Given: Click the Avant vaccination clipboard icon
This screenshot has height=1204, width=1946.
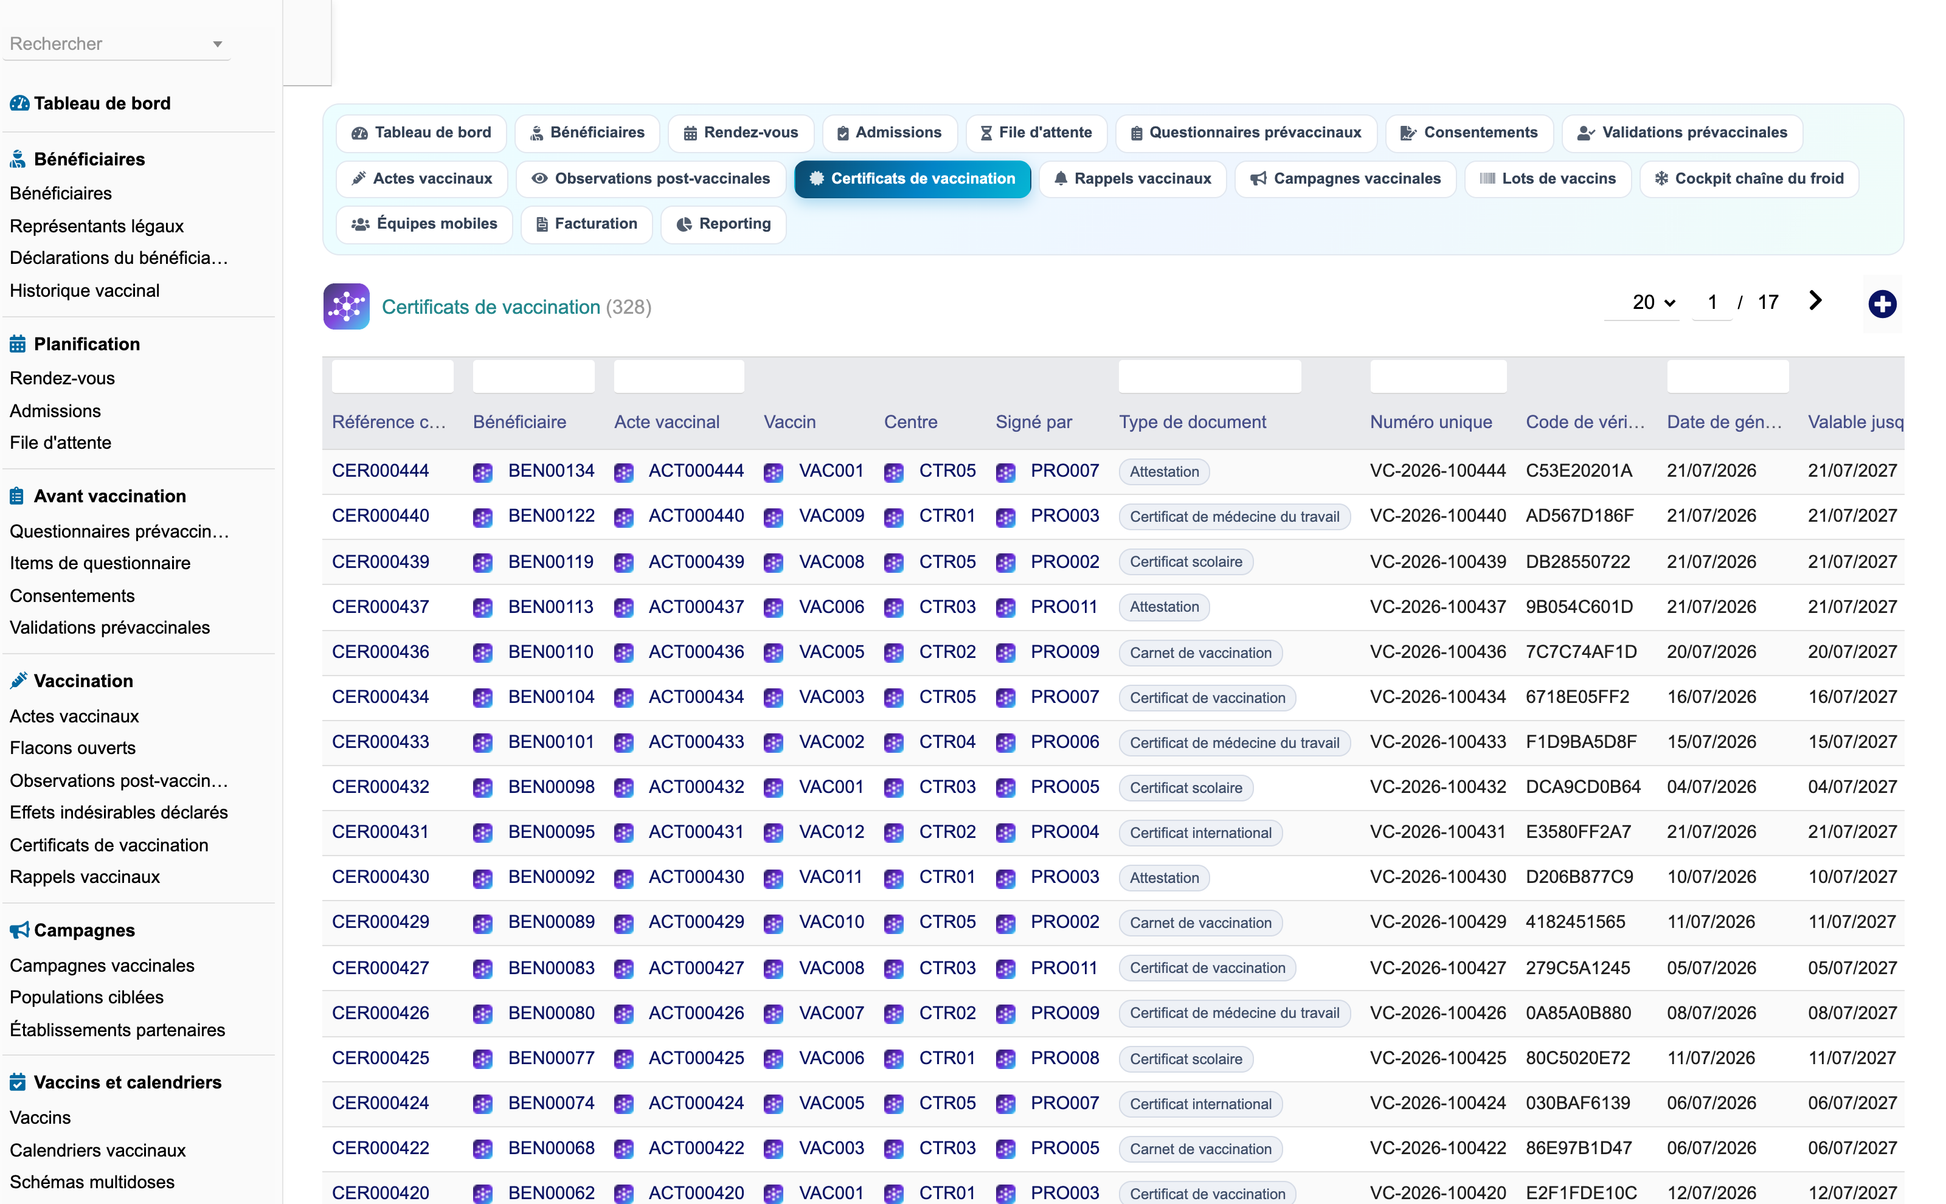Looking at the screenshot, I should point(17,496).
